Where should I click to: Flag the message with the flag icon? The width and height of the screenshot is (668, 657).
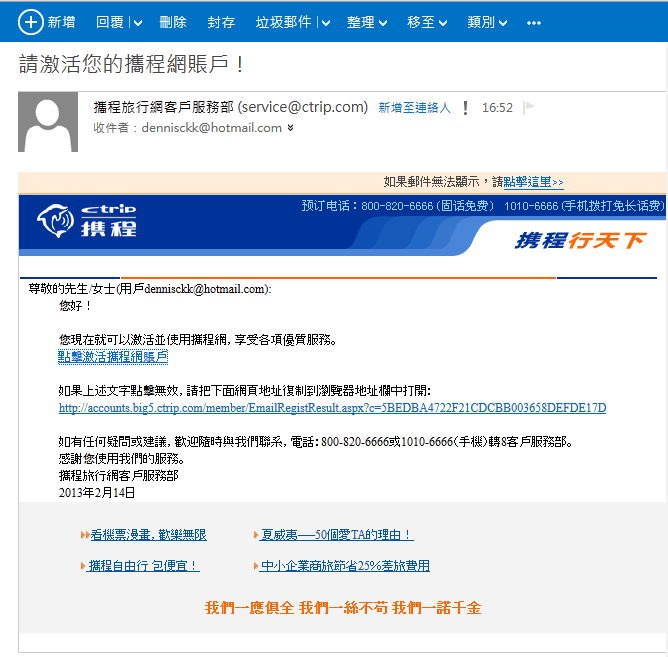pyautogui.click(x=529, y=107)
